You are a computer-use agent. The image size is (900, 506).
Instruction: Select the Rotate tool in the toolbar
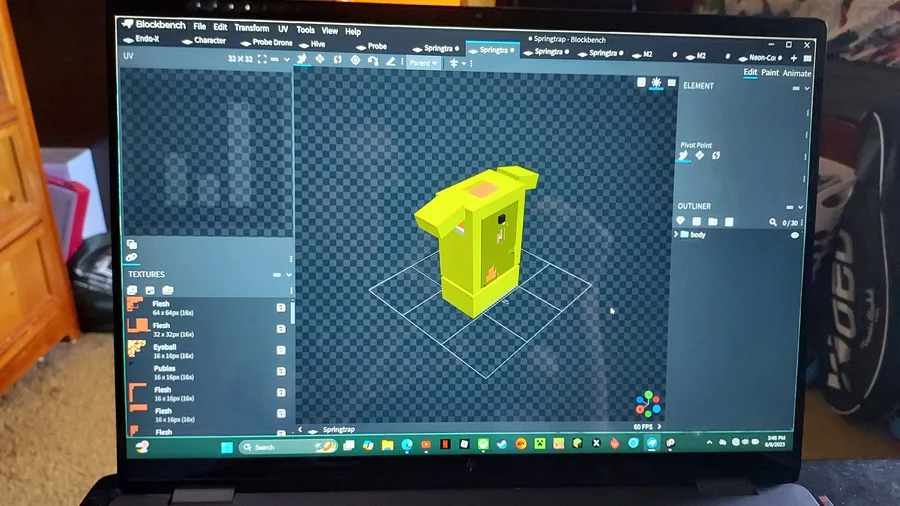click(338, 60)
